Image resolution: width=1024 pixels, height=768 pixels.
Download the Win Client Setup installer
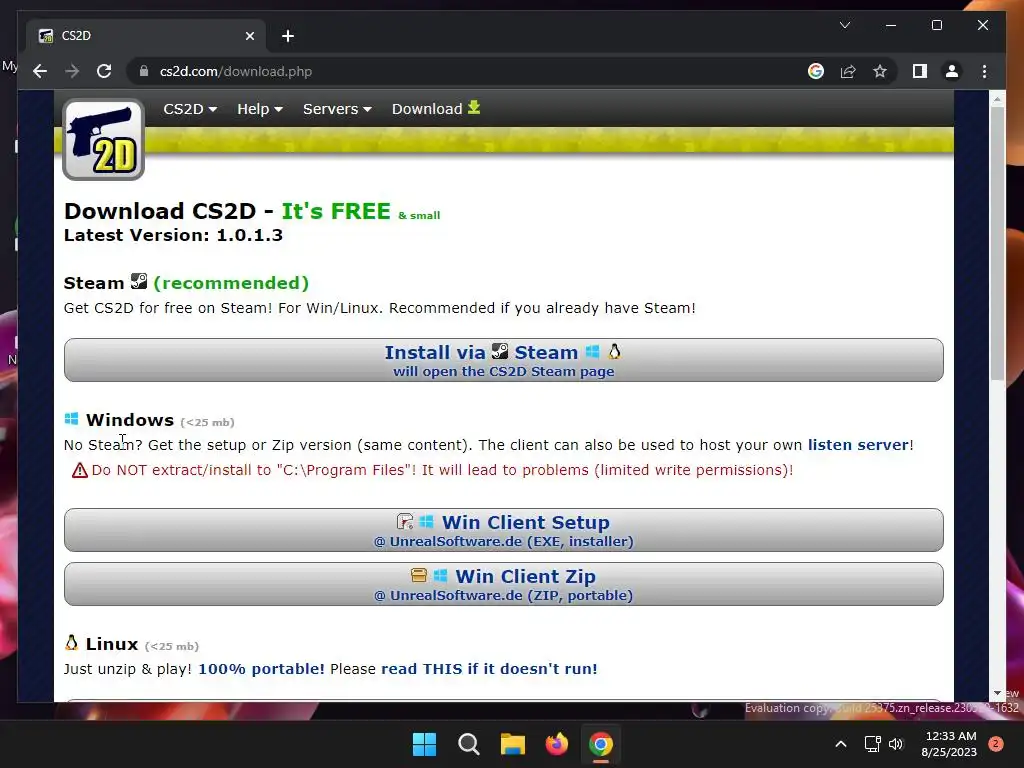504,530
